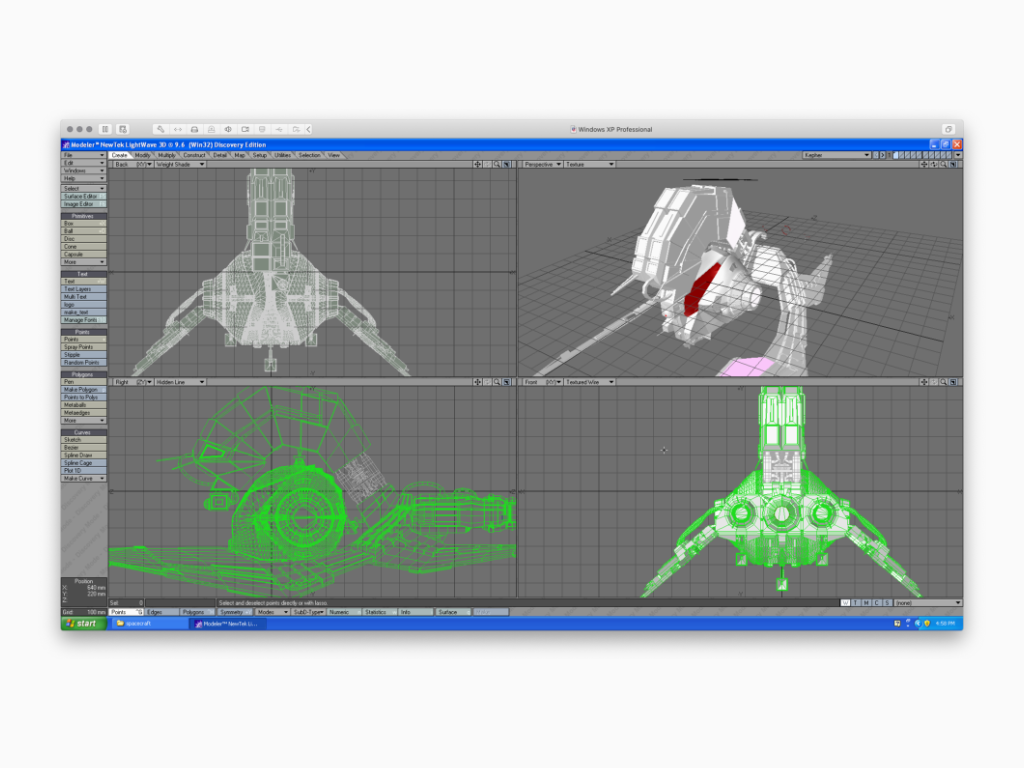Click the wrench settings icon in VM toolbar
Viewport: 1024px width, 768px height.
[161, 129]
